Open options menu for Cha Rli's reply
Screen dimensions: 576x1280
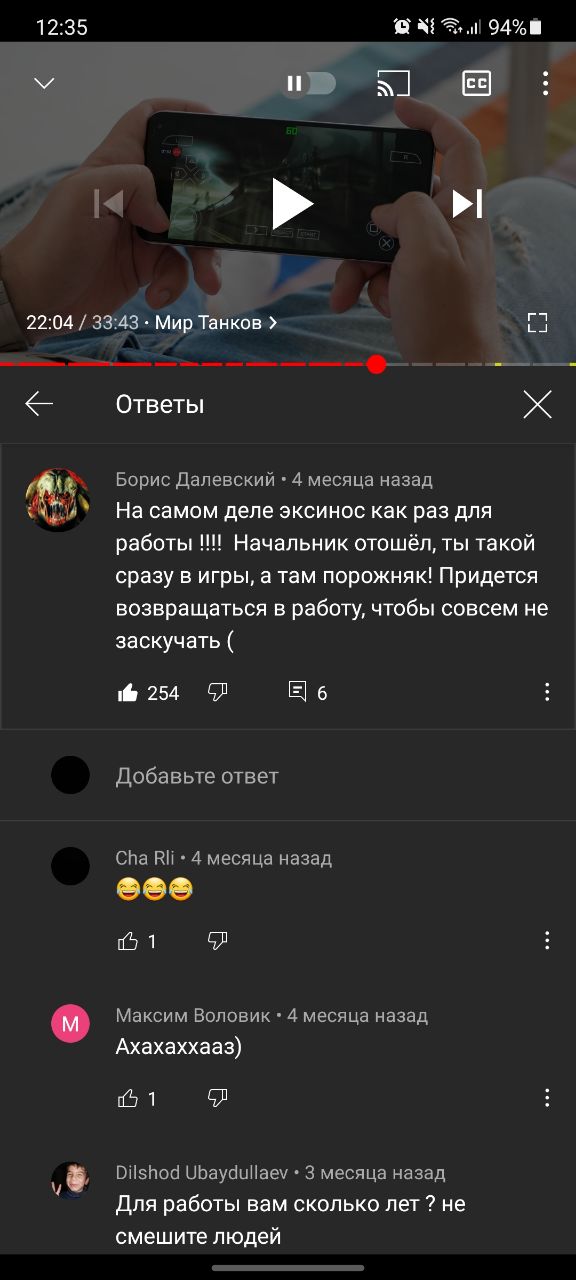[x=547, y=941]
